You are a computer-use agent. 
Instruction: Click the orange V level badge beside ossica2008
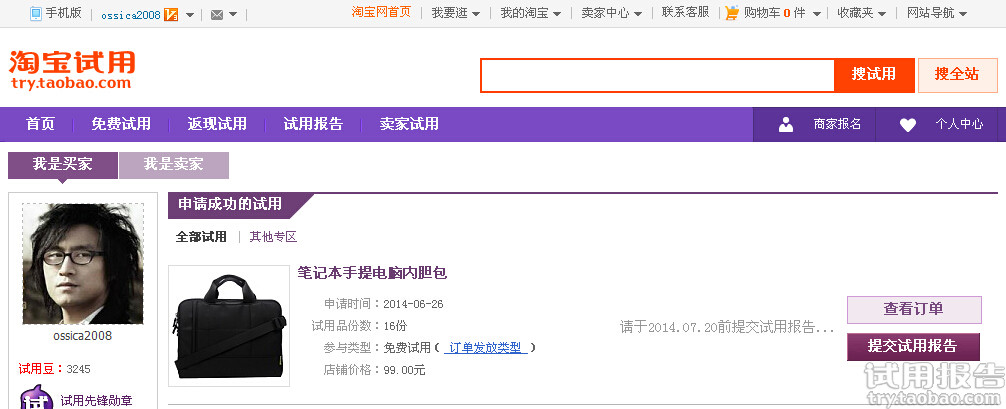click(171, 15)
